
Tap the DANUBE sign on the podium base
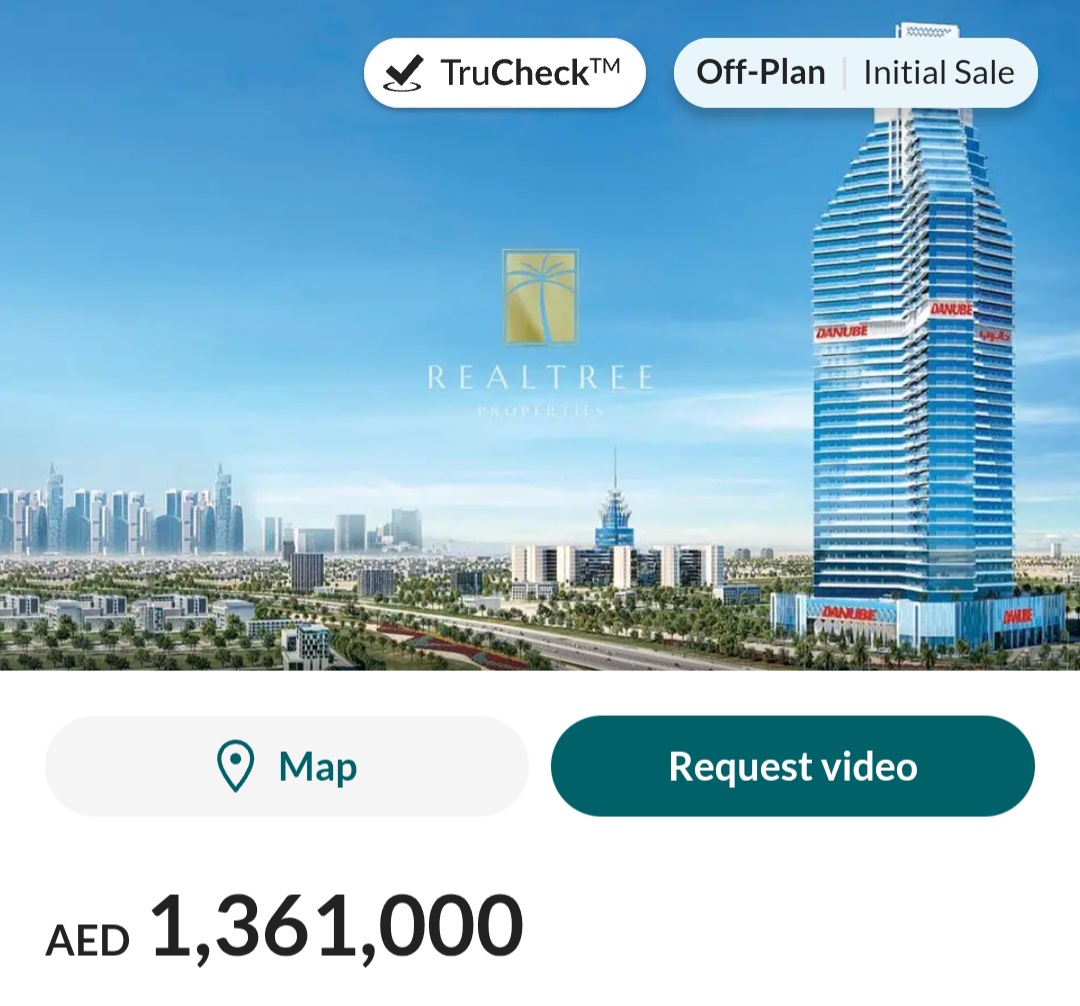click(x=849, y=613)
